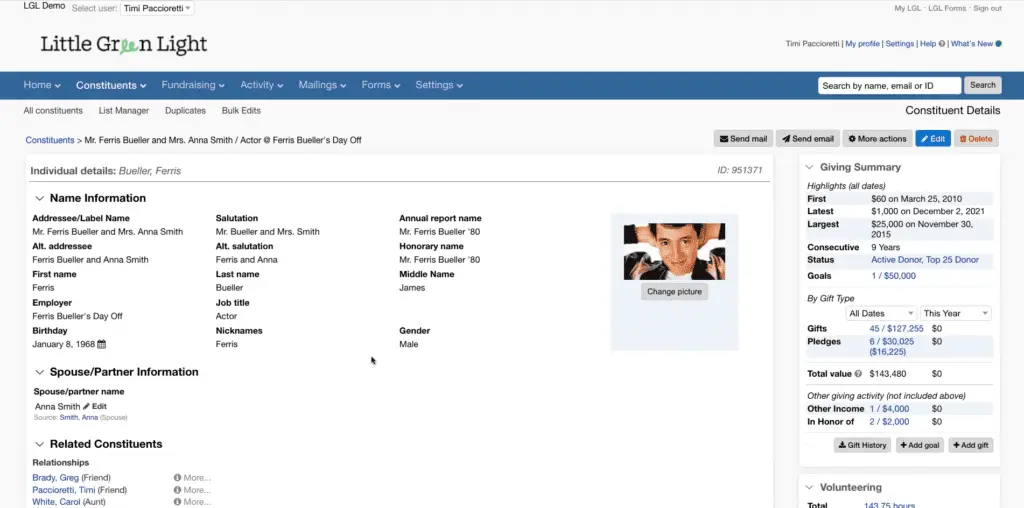Go to List Manager subtab
Screen dimensions: 1024x508
[x=124, y=111]
